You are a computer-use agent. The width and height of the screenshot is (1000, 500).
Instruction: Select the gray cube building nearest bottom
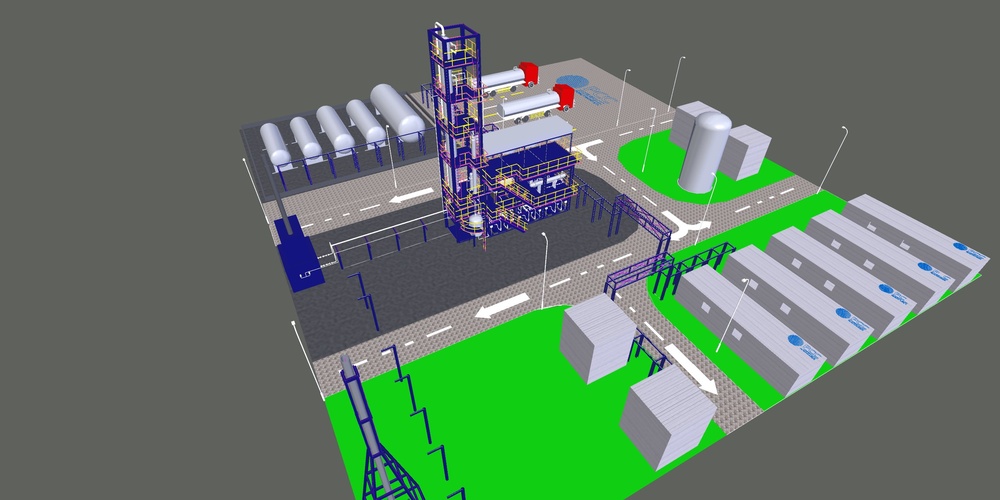pos(667,415)
